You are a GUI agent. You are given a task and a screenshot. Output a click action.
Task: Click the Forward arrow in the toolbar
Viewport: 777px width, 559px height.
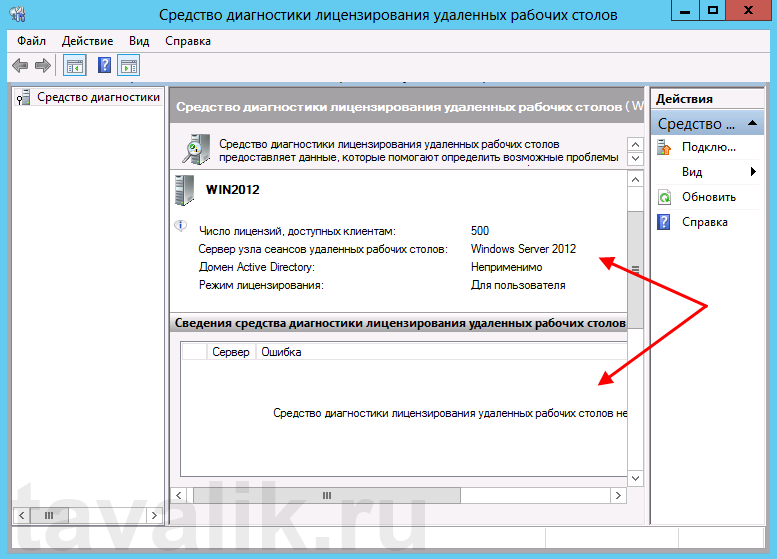(42, 66)
